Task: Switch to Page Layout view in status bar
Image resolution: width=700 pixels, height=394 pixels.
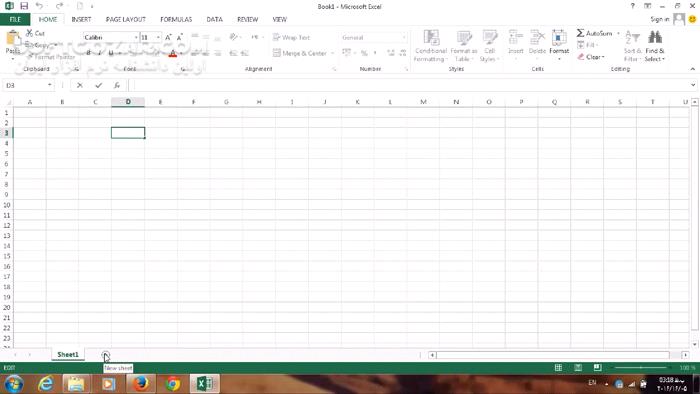Action: pyautogui.click(x=578, y=368)
